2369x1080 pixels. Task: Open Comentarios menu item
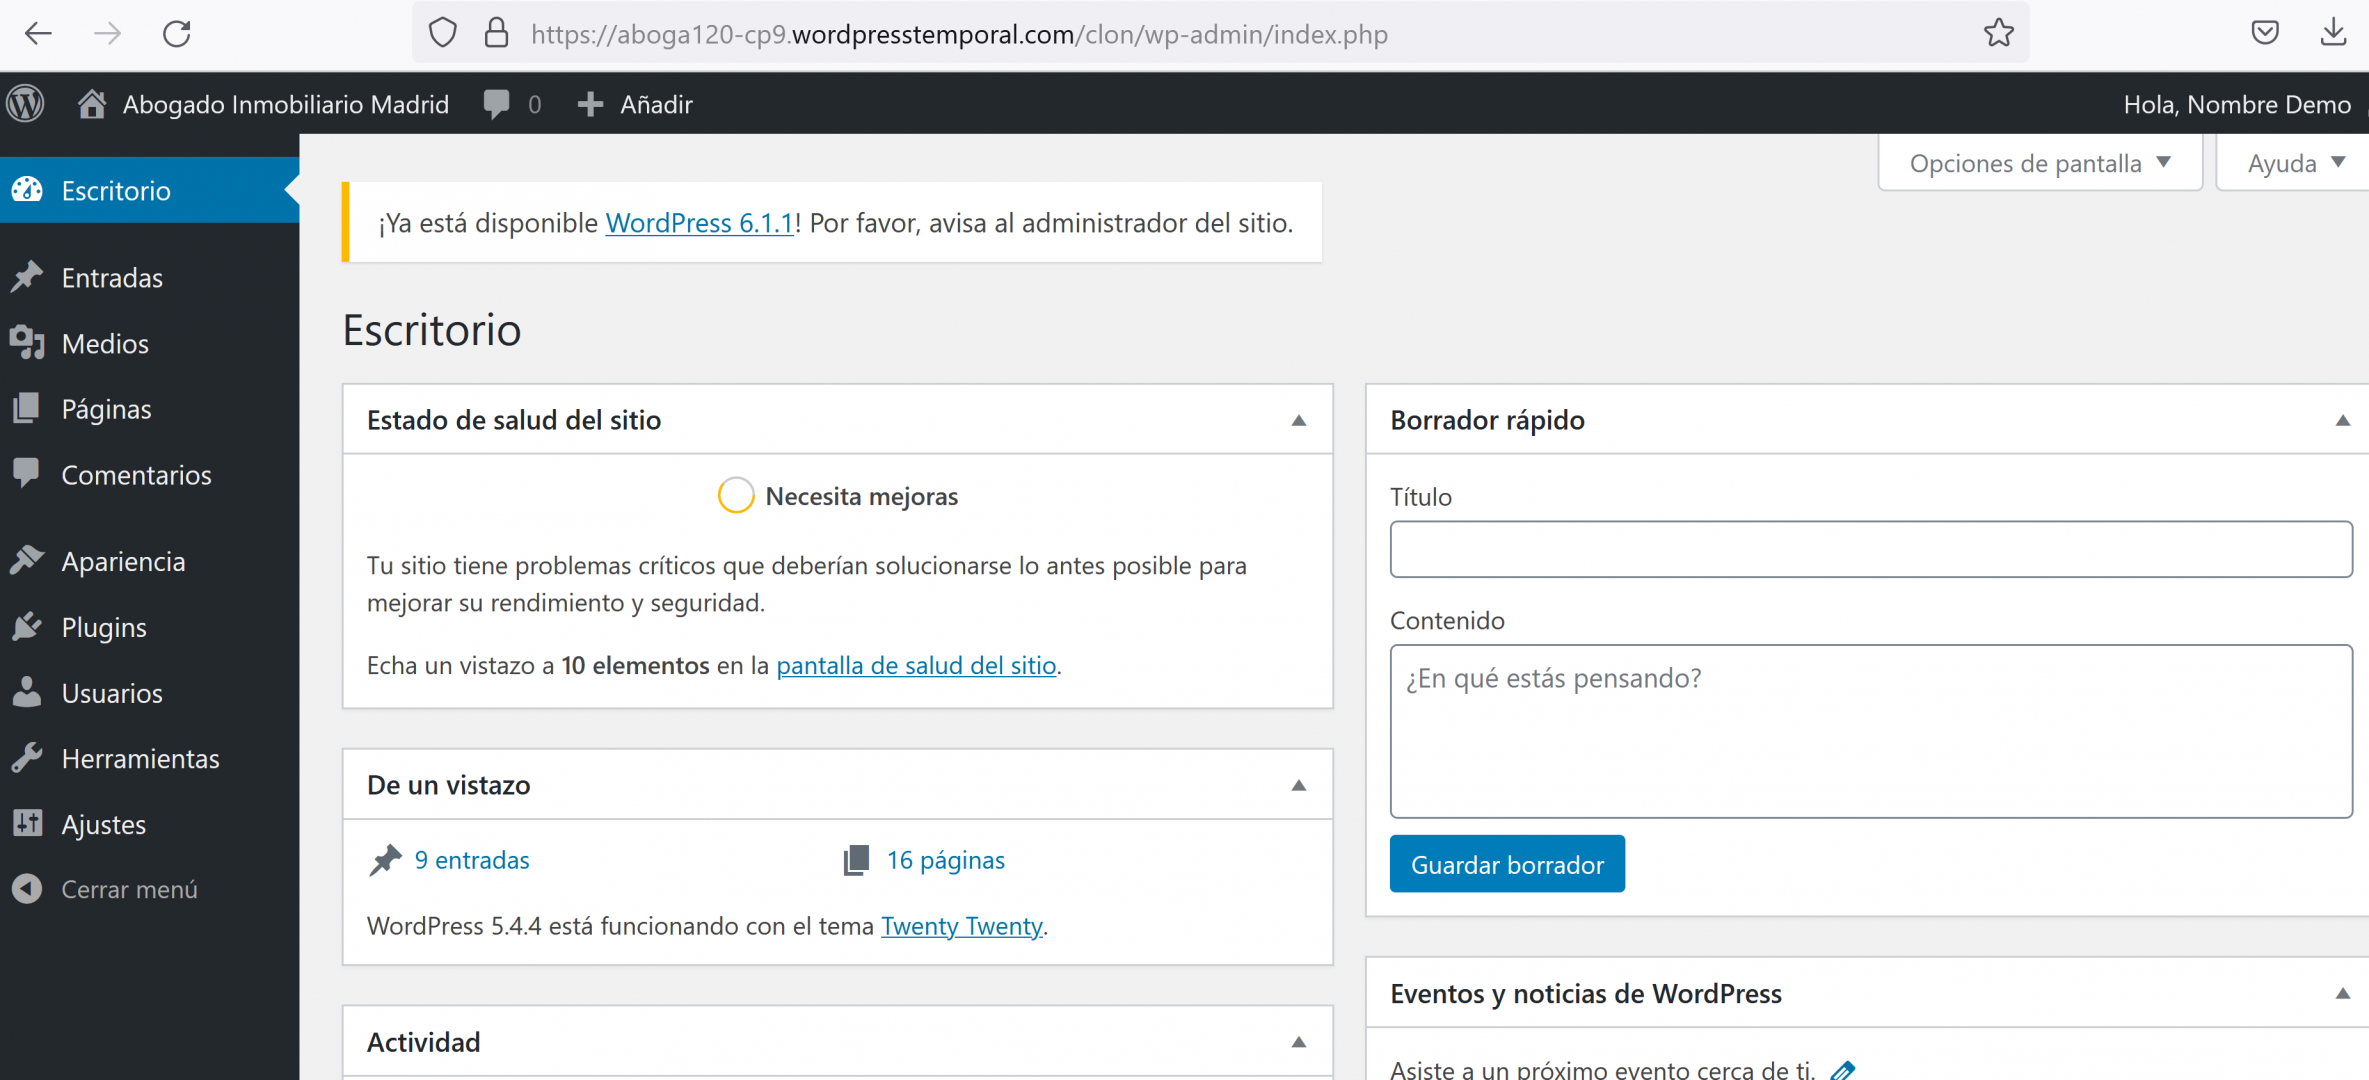click(x=150, y=474)
